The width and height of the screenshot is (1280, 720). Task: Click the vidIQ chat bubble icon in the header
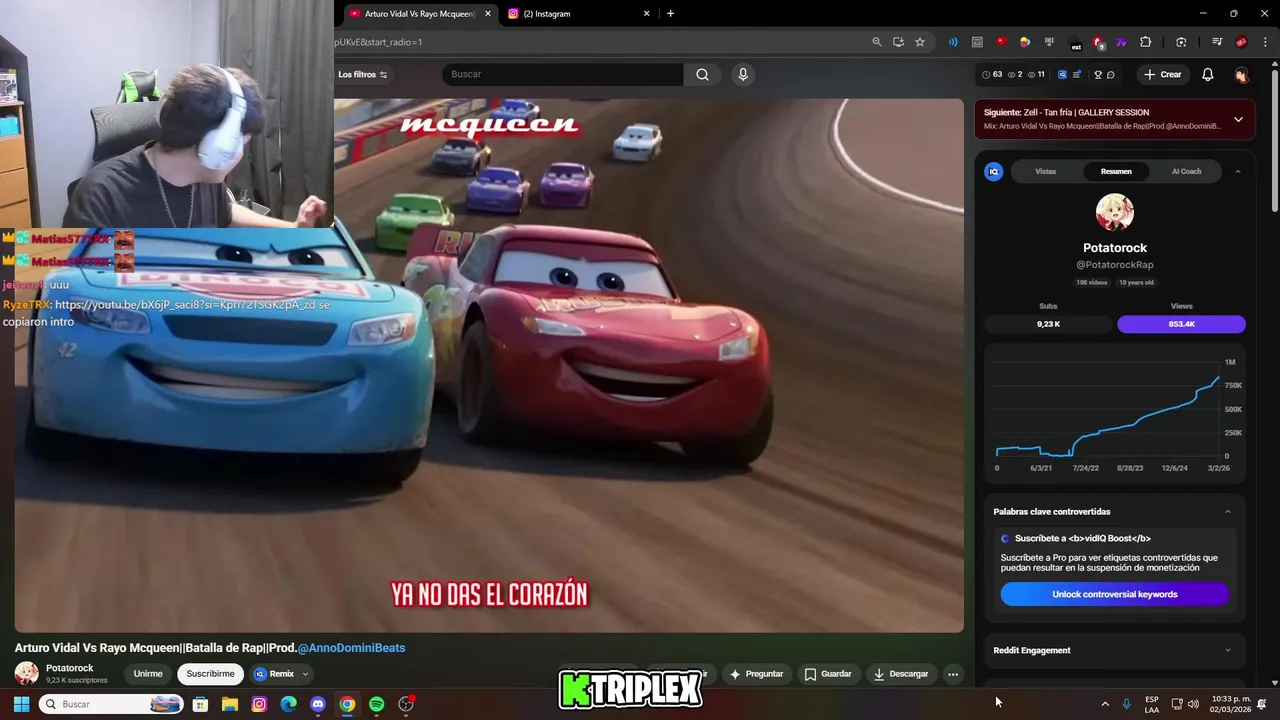pyautogui.click(x=1110, y=75)
